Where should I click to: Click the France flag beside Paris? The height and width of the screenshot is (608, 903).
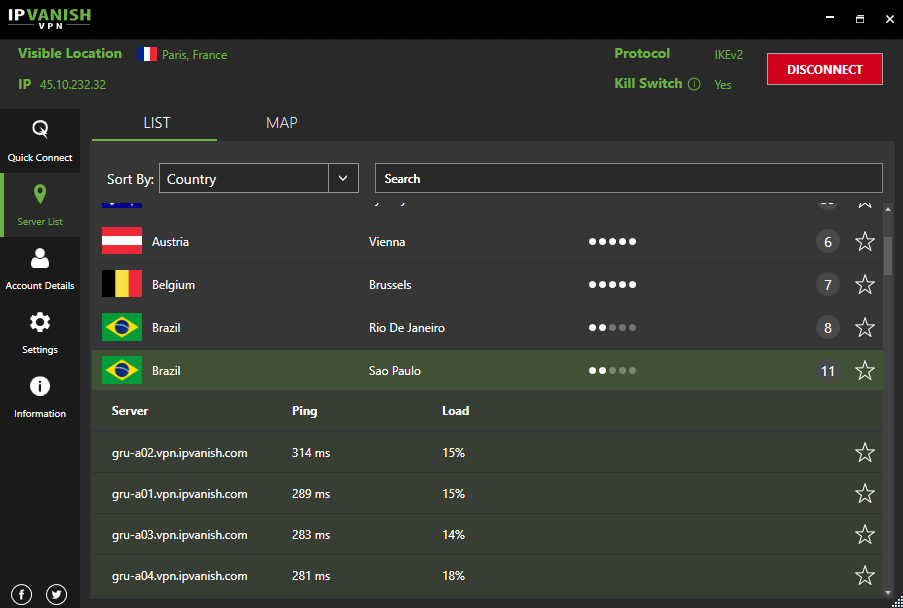[147, 54]
